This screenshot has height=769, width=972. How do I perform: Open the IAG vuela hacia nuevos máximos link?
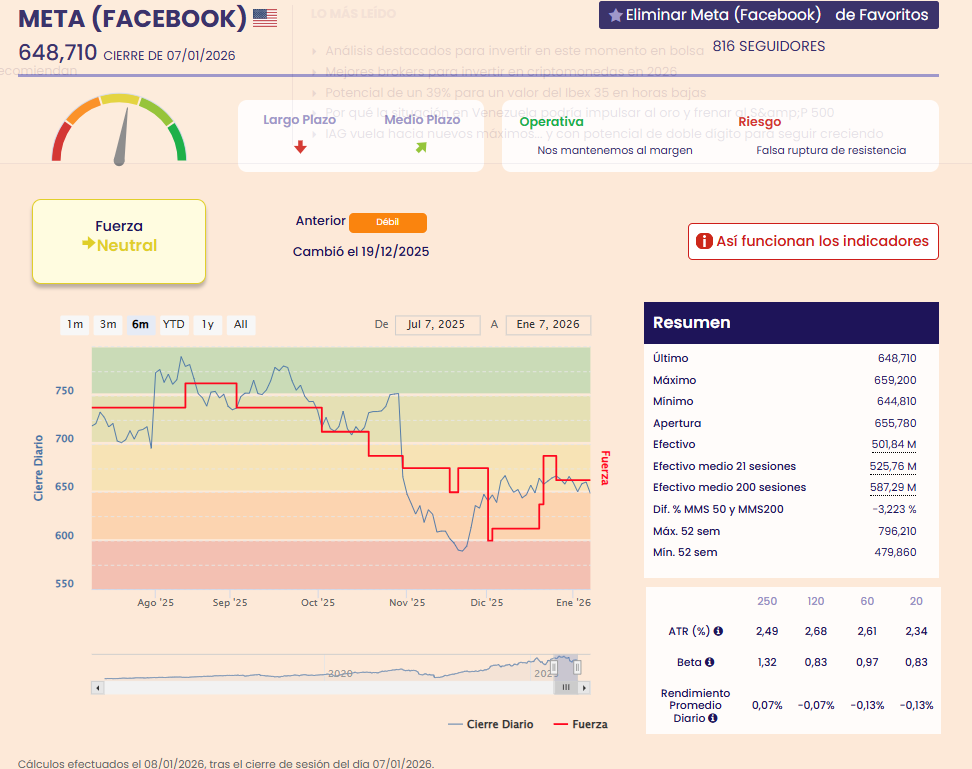coord(604,133)
